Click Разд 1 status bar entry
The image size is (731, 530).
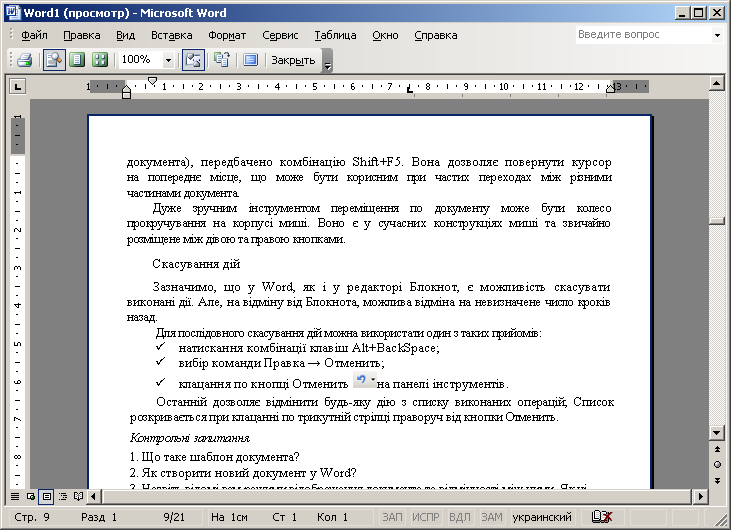[x=99, y=517]
